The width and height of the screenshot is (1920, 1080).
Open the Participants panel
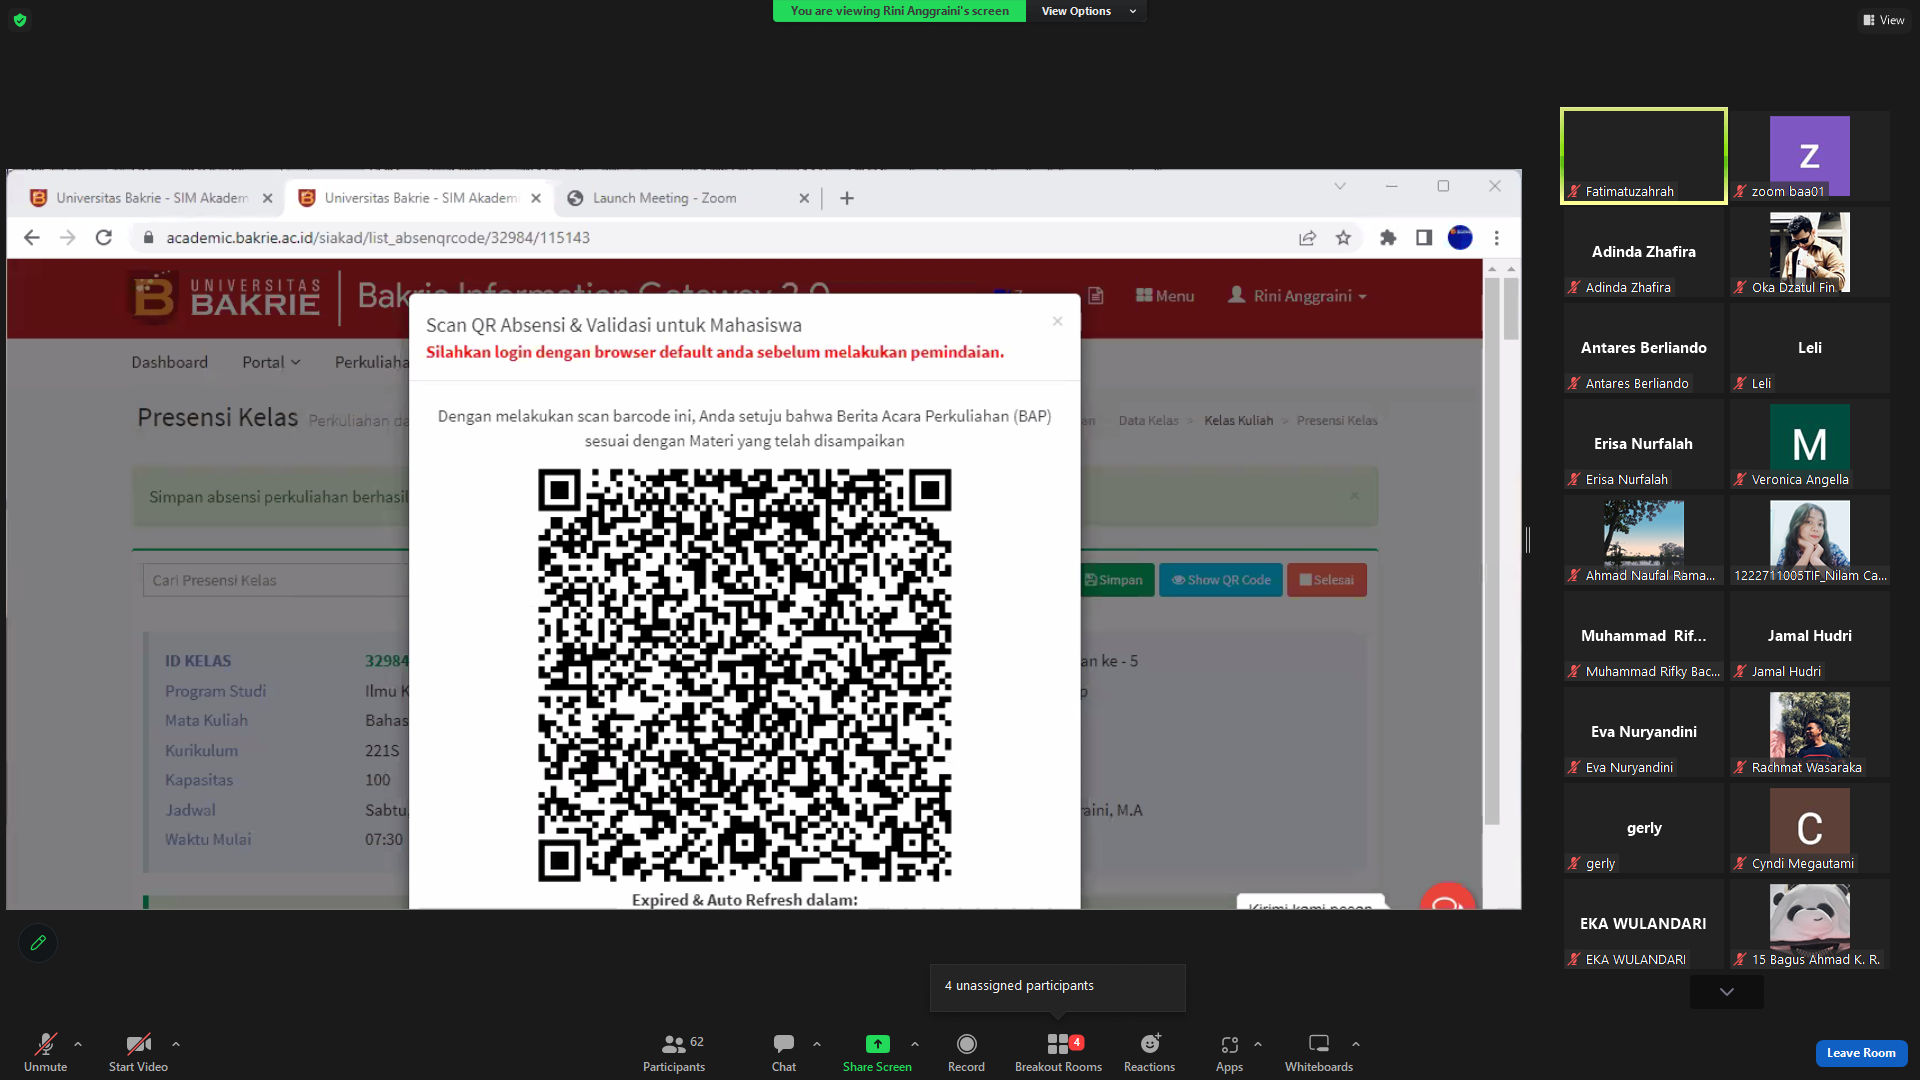point(674,1052)
